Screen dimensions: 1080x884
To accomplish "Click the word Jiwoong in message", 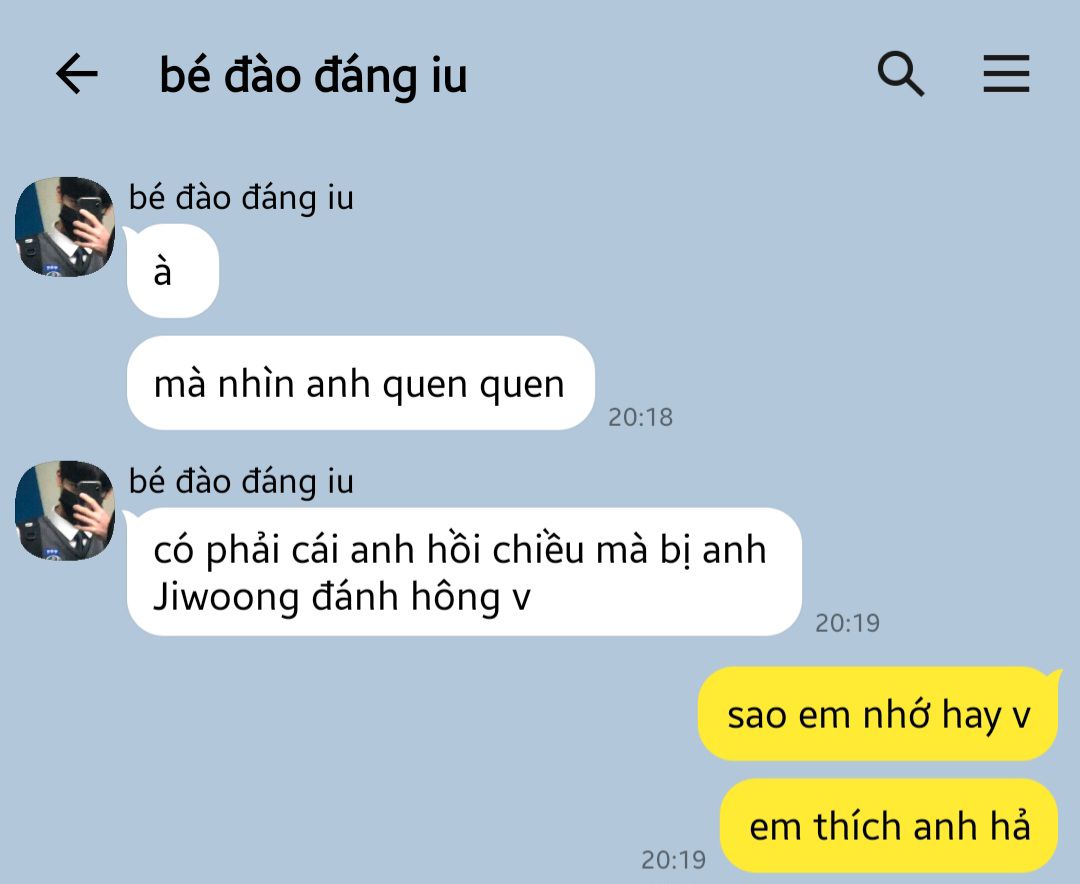I will click(226, 597).
